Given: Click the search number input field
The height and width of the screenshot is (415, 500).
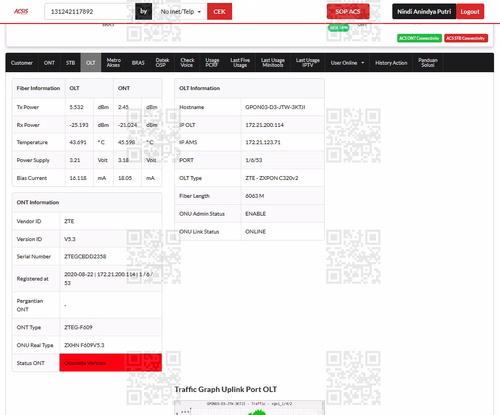Looking at the screenshot, I should tap(89, 12).
